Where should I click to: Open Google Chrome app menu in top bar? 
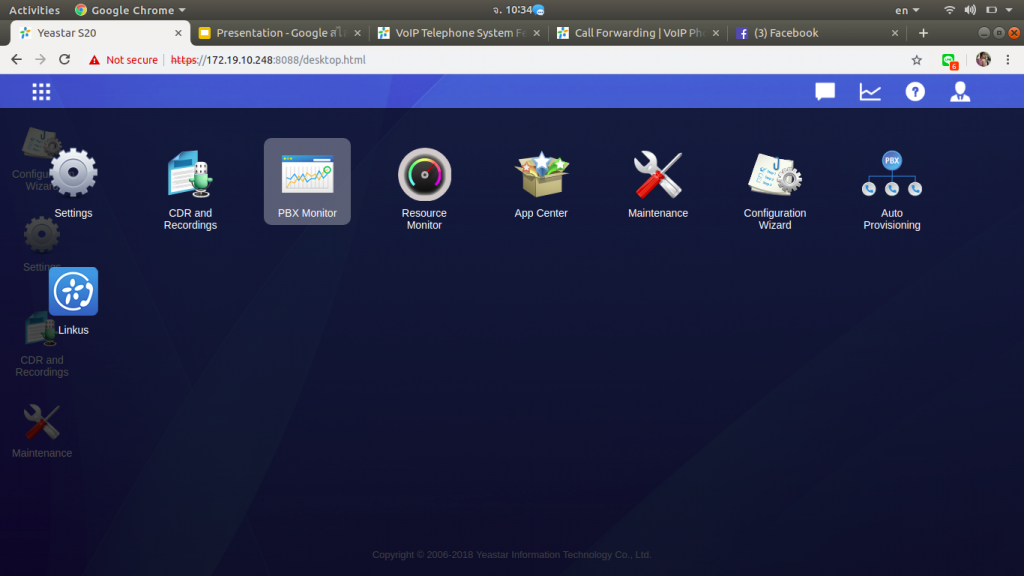(x=130, y=10)
